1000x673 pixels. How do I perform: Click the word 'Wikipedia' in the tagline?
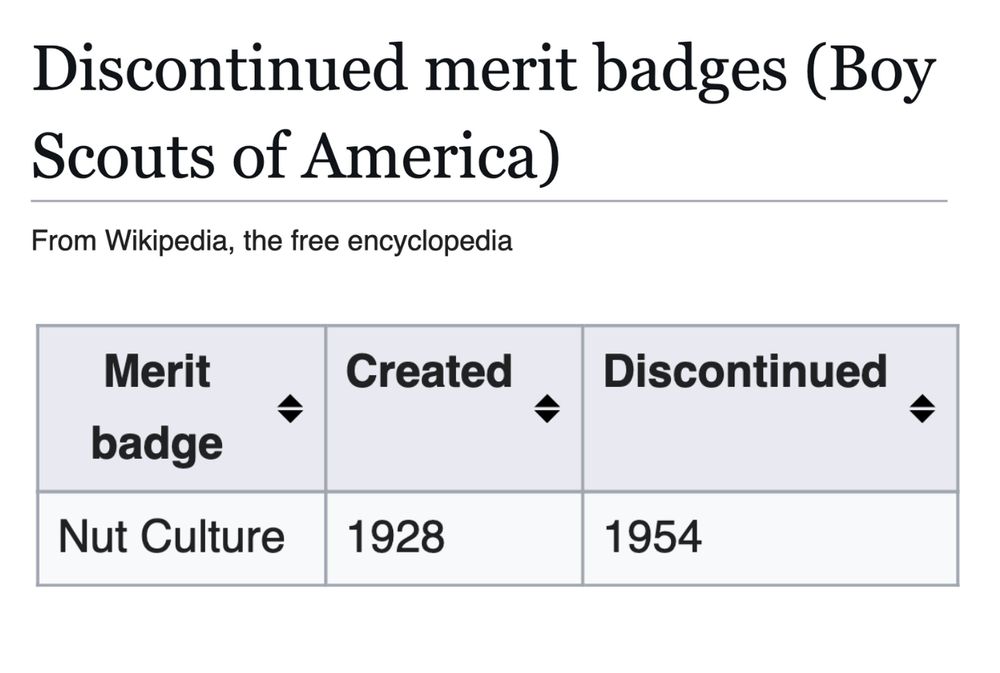click(x=168, y=241)
